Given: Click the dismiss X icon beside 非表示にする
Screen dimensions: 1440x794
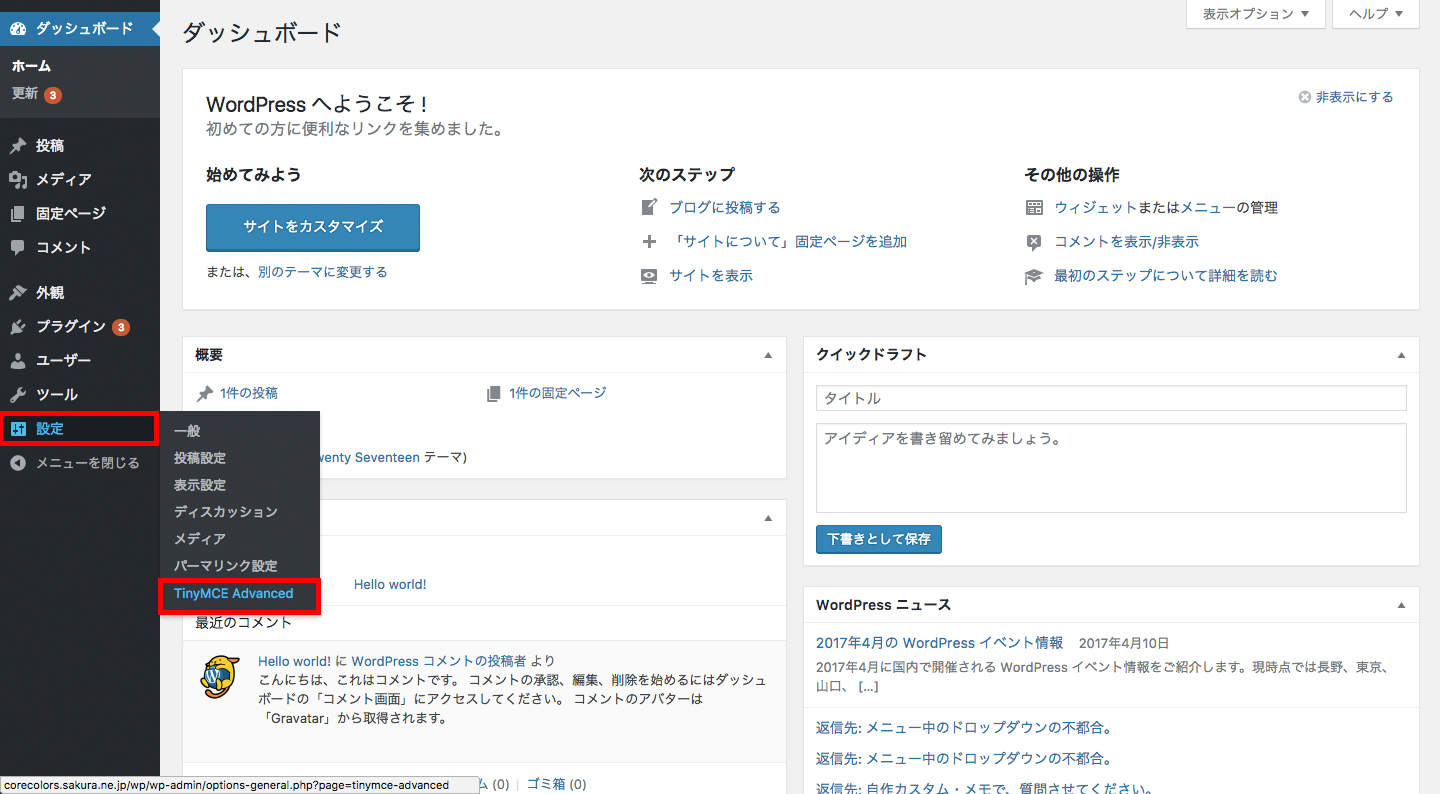Looking at the screenshot, I should [1304, 97].
